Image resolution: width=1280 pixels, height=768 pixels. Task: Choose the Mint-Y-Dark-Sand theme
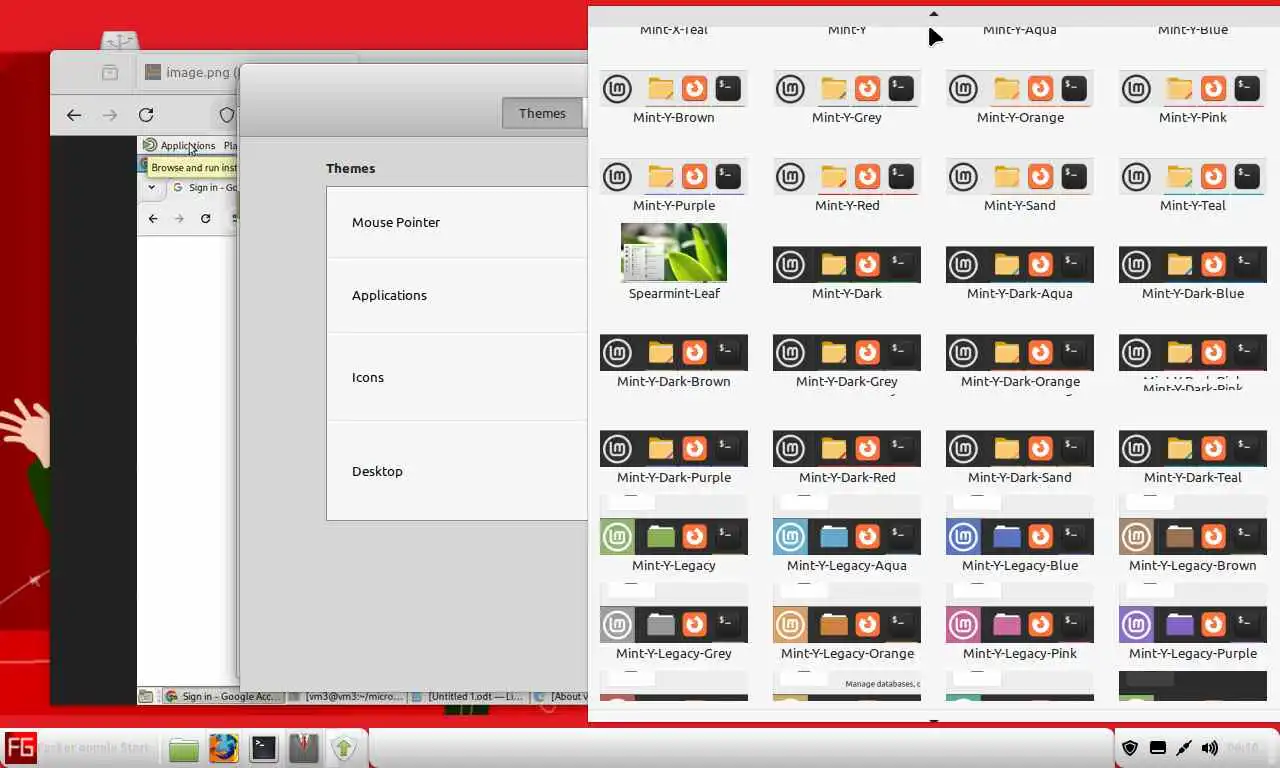pyautogui.click(x=1020, y=449)
